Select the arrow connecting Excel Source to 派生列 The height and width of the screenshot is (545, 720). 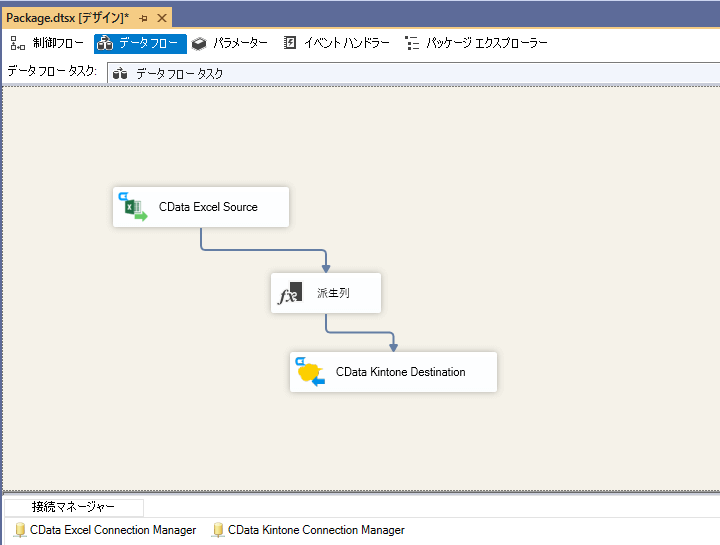coord(264,250)
